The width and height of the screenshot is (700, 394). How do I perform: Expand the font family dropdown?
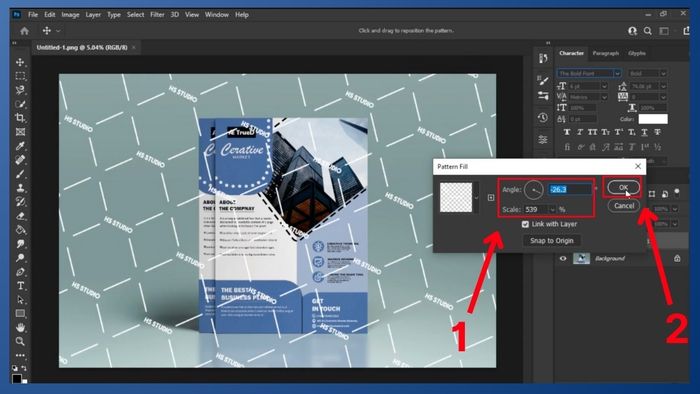[x=617, y=73]
